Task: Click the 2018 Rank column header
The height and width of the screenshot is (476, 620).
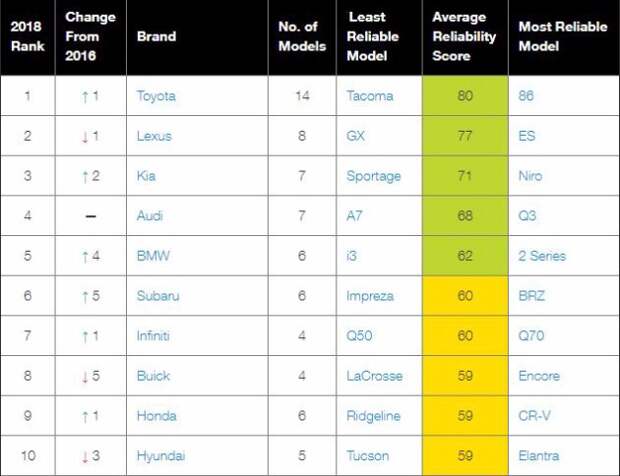Action: 27,36
